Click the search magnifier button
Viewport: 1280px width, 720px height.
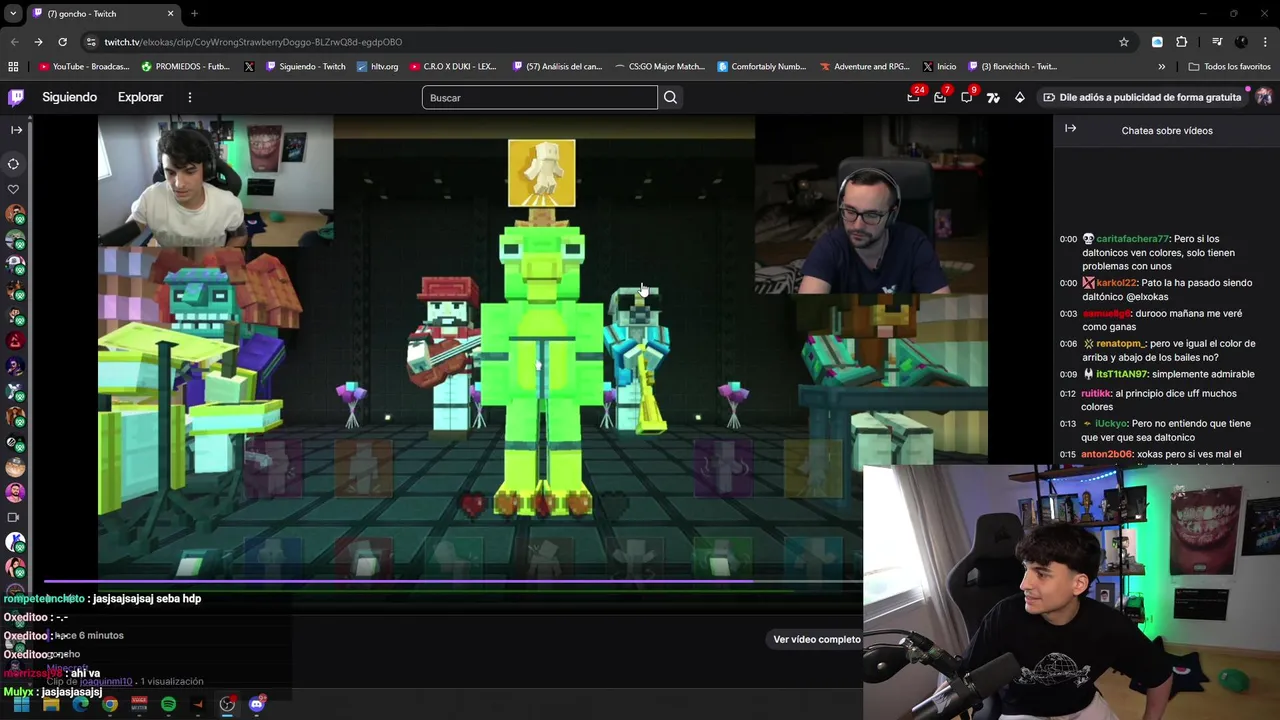coord(670,97)
